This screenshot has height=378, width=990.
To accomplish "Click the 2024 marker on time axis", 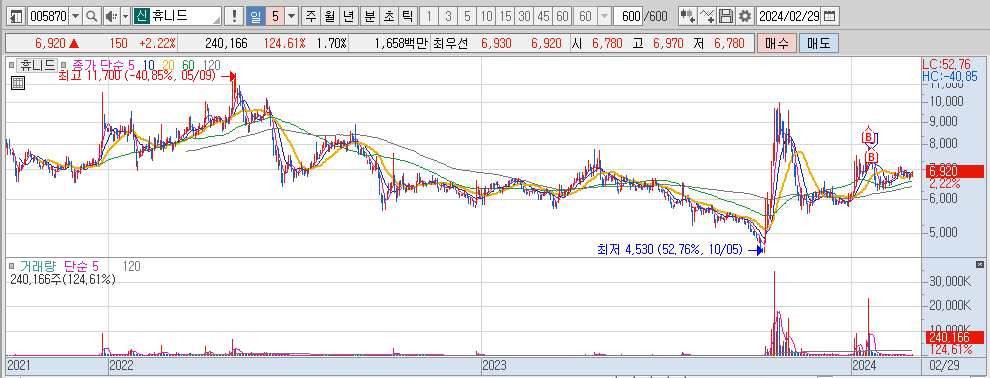I will [x=864, y=365].
